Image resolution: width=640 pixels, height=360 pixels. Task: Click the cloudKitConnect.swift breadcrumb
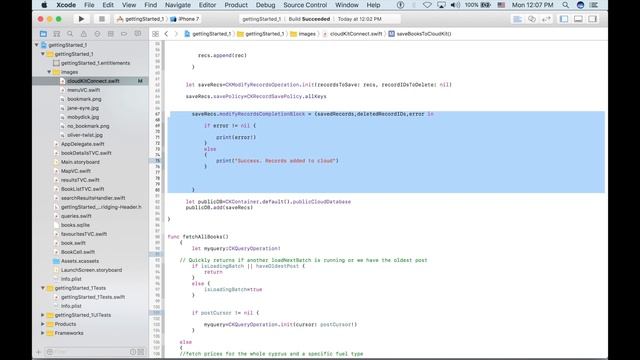[x=353, y=34]
